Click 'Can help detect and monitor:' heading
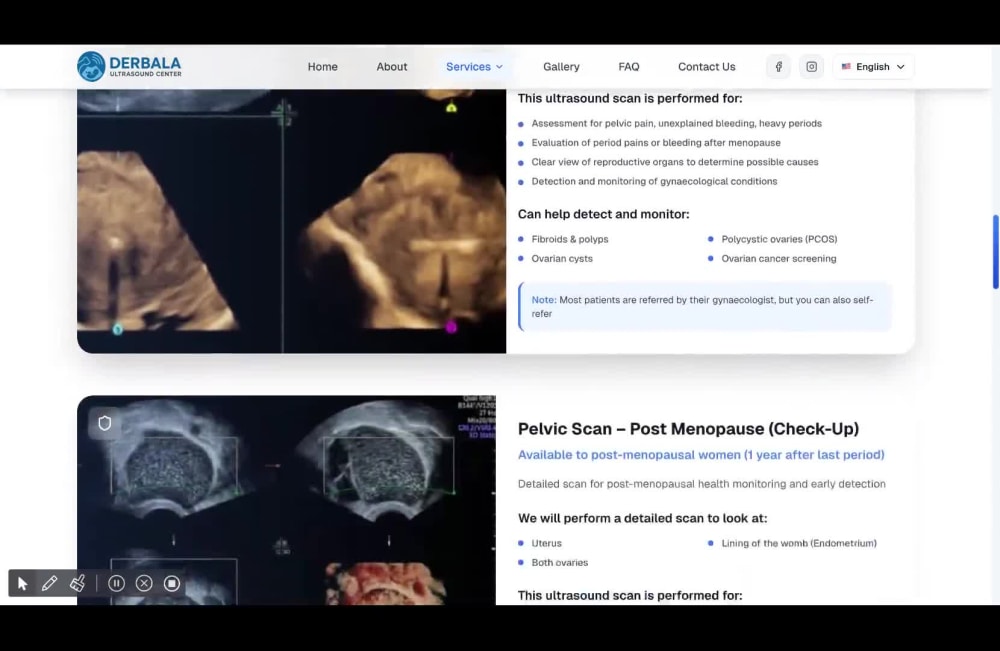 pos(603,214)
